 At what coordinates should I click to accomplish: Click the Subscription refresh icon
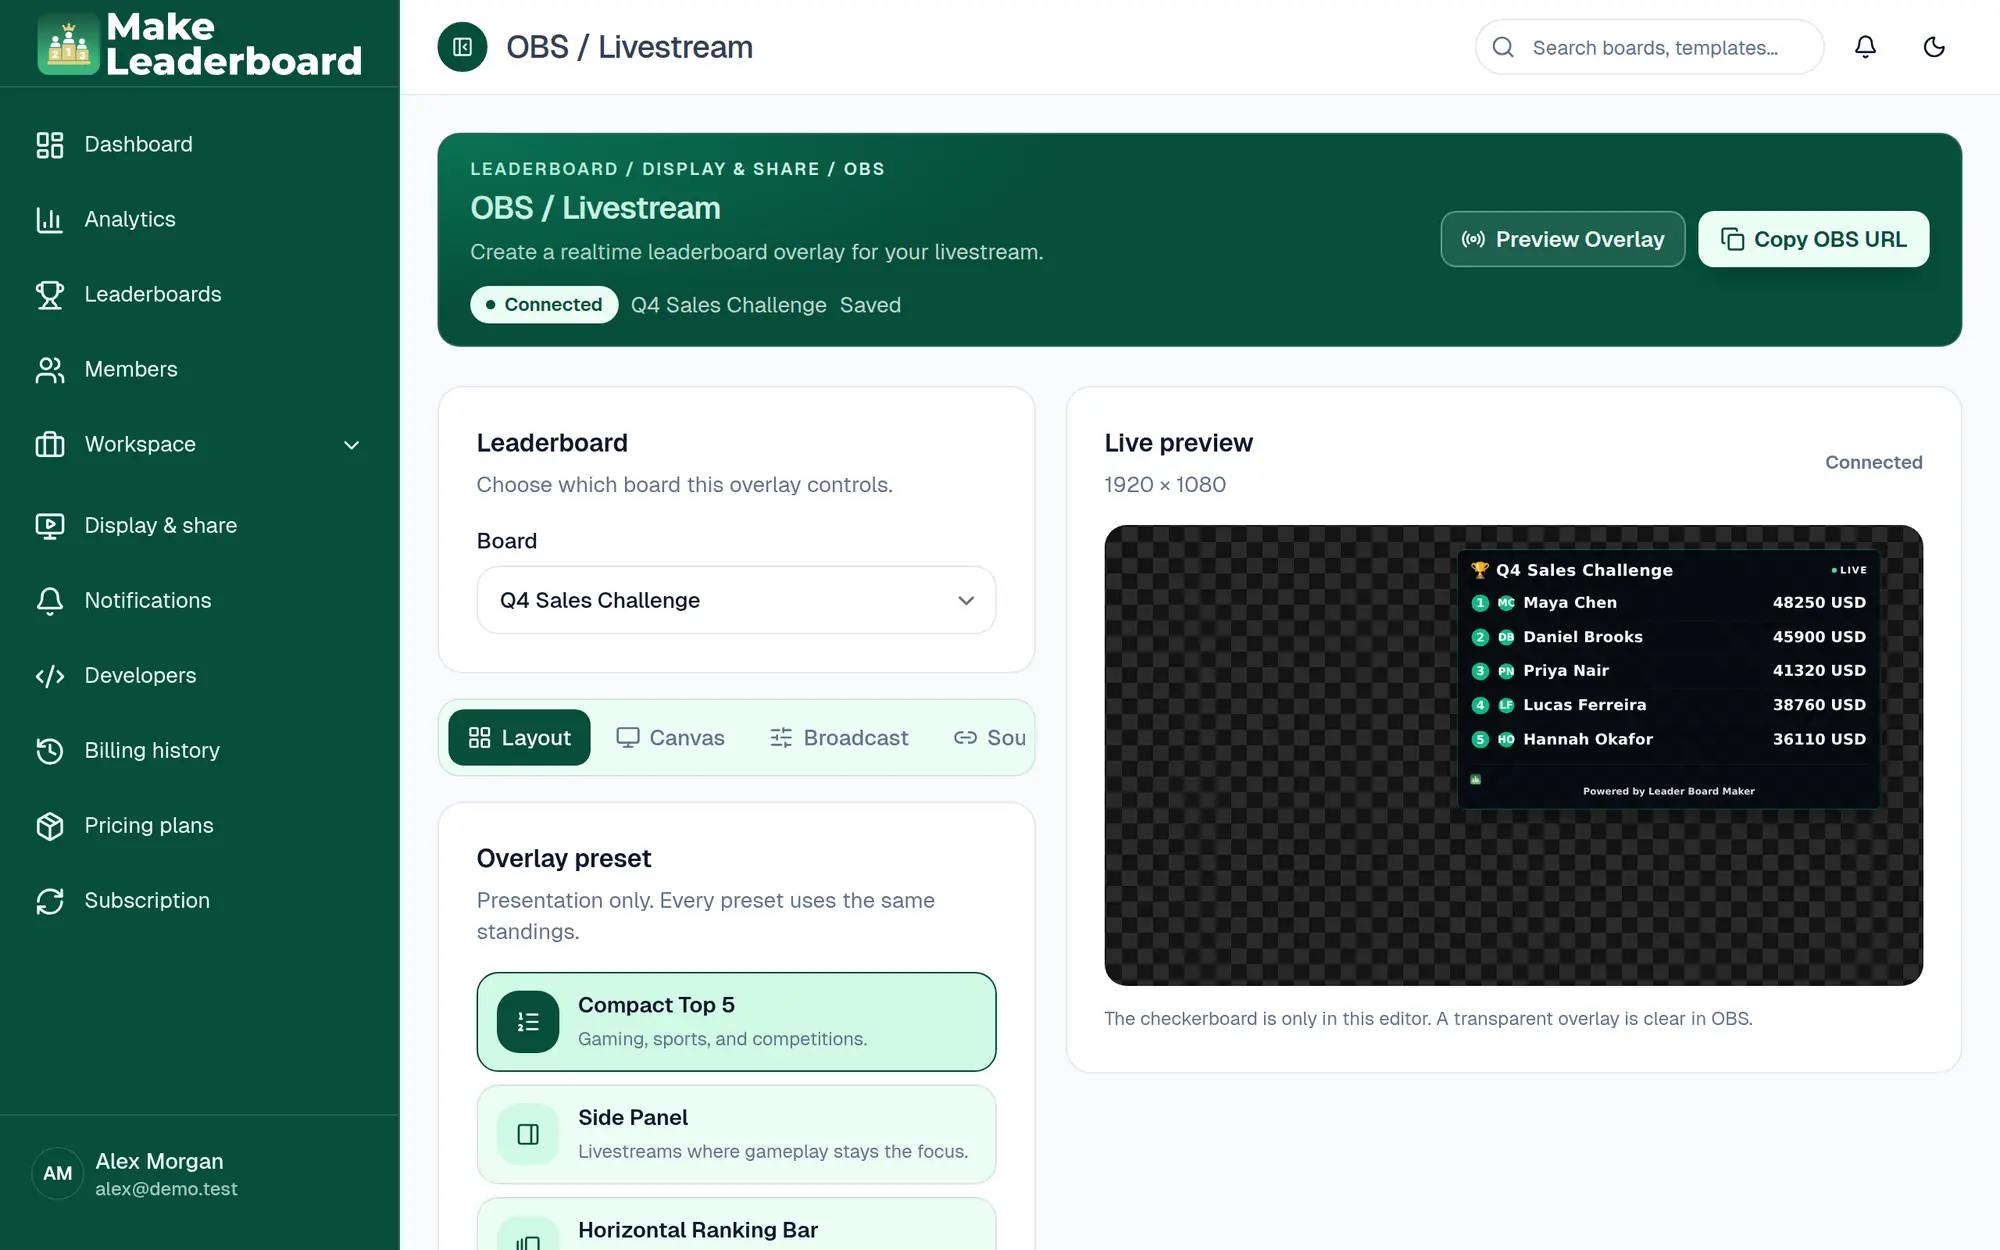pos(50,901)
